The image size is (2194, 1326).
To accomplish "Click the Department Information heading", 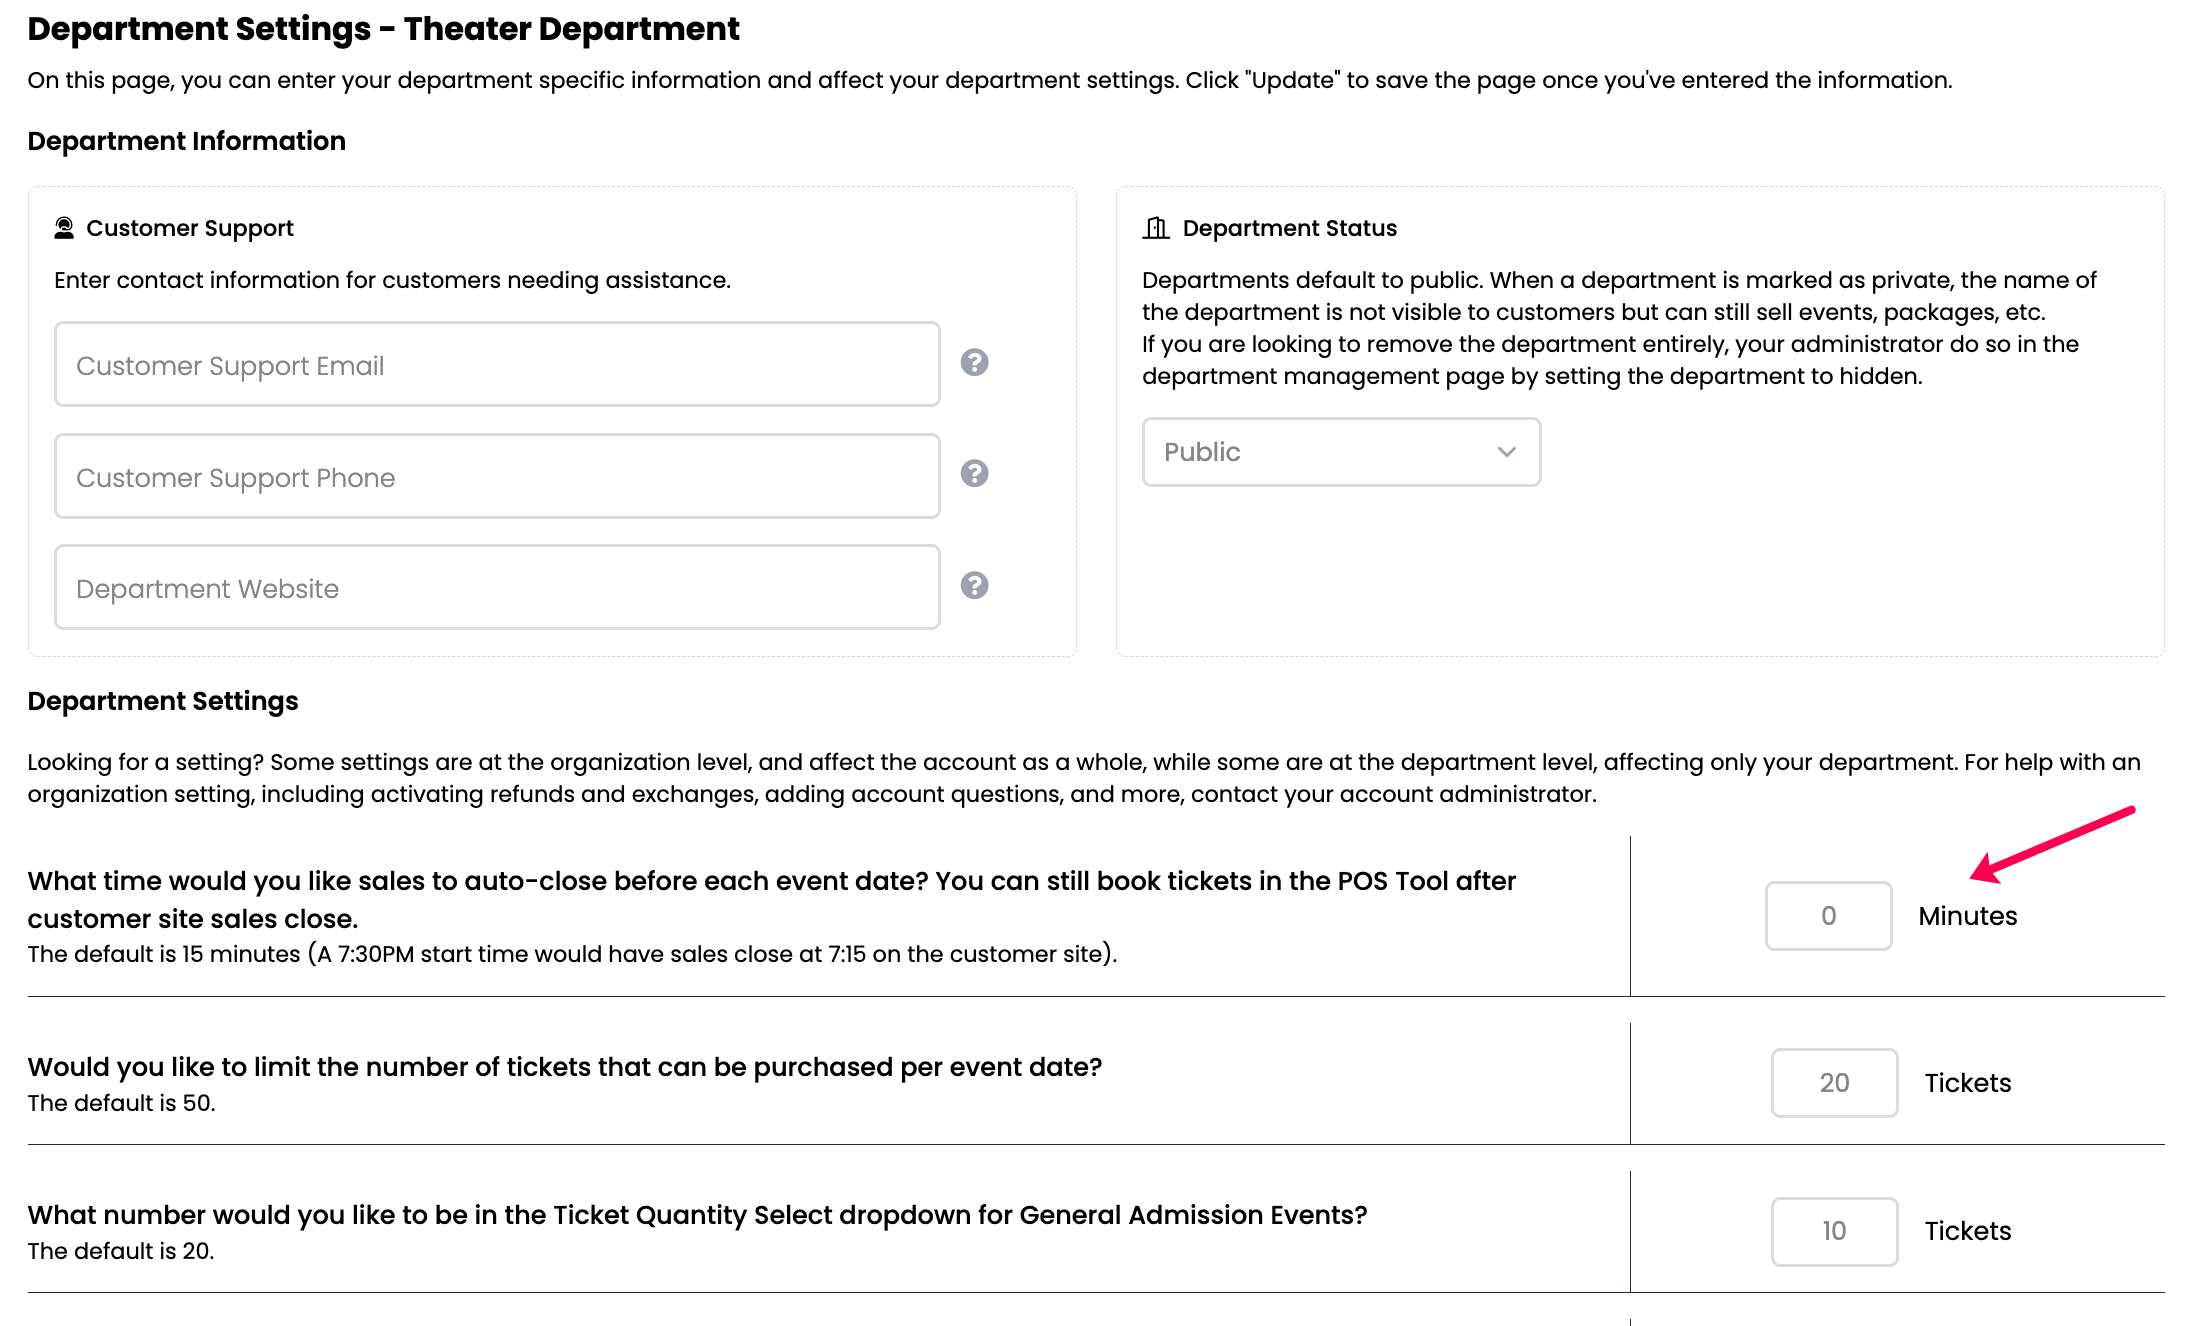I will click(187, 141).
